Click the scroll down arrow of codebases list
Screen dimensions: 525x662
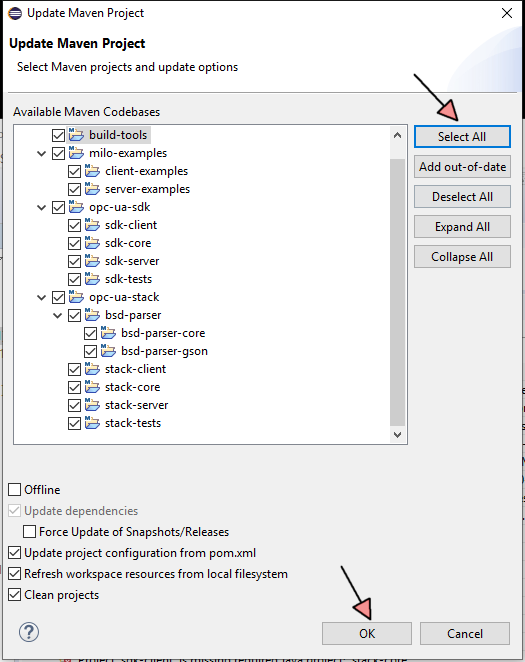tap(397, 434)
